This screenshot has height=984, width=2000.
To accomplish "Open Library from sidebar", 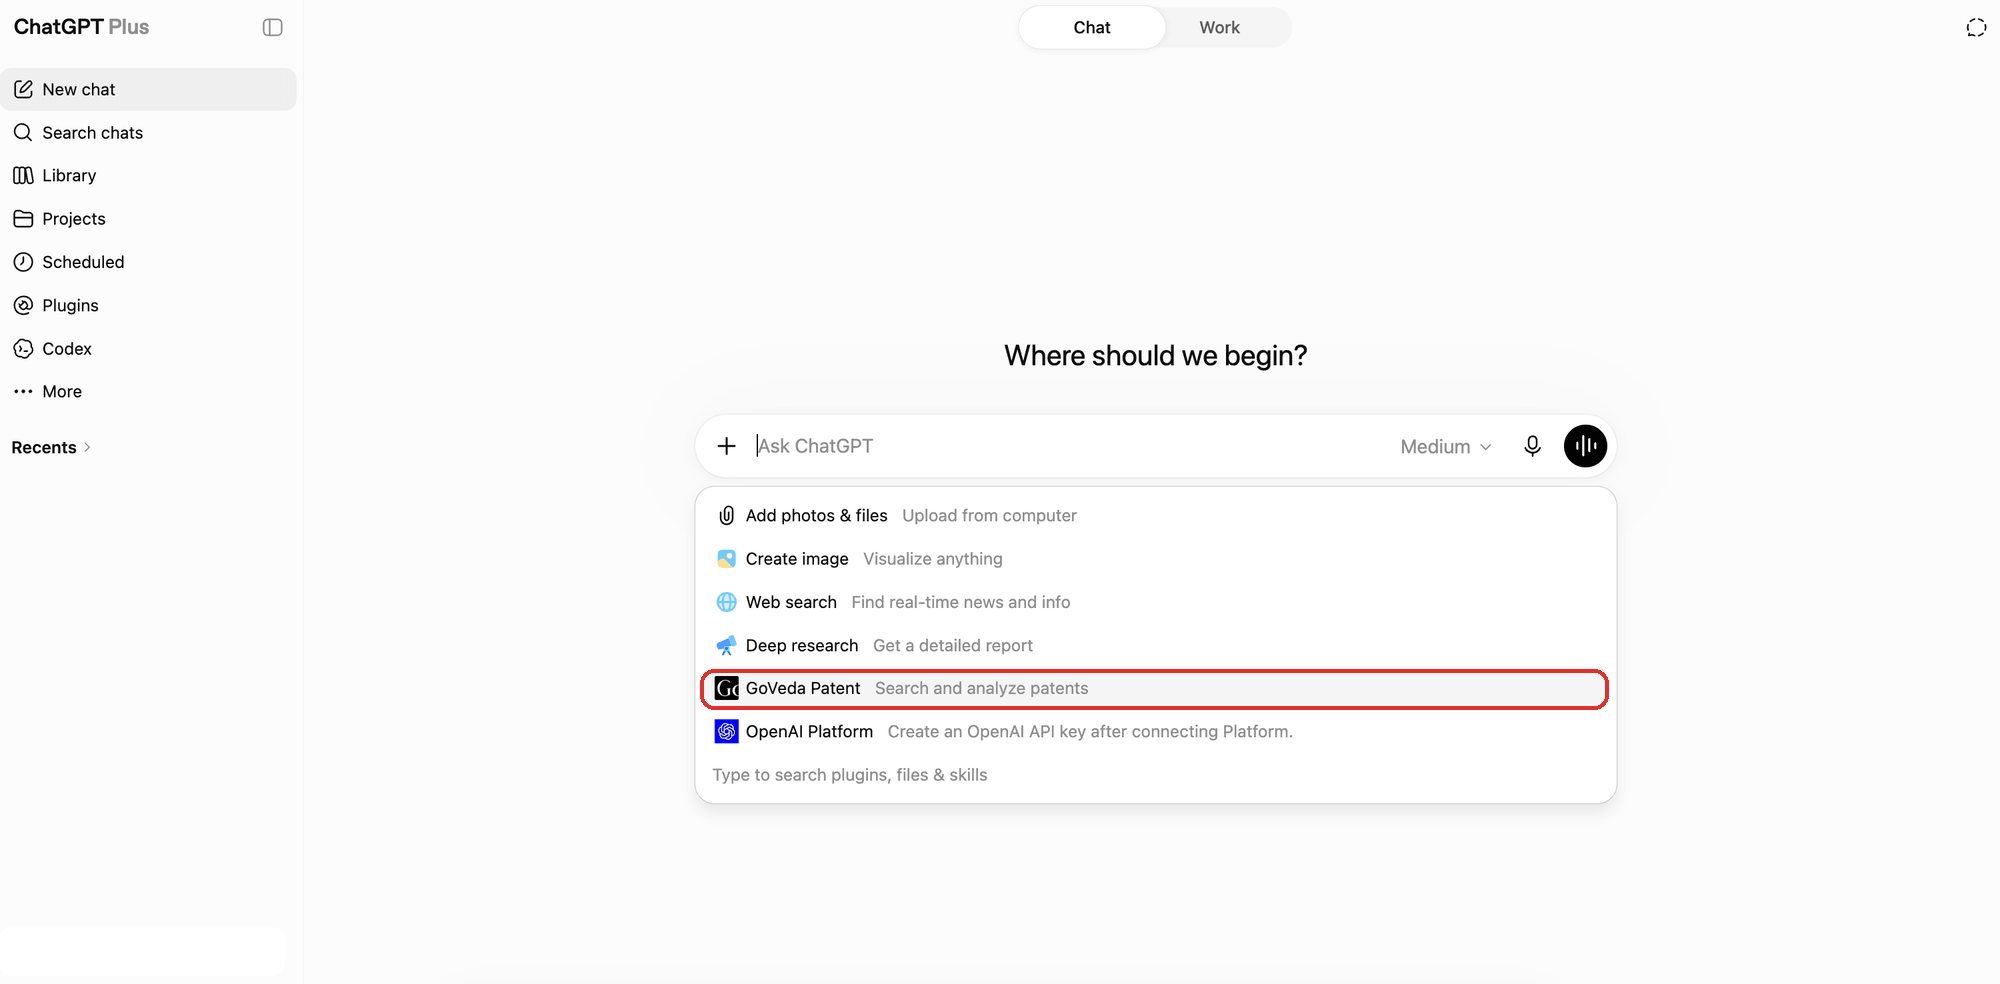I will click(149, 175).
